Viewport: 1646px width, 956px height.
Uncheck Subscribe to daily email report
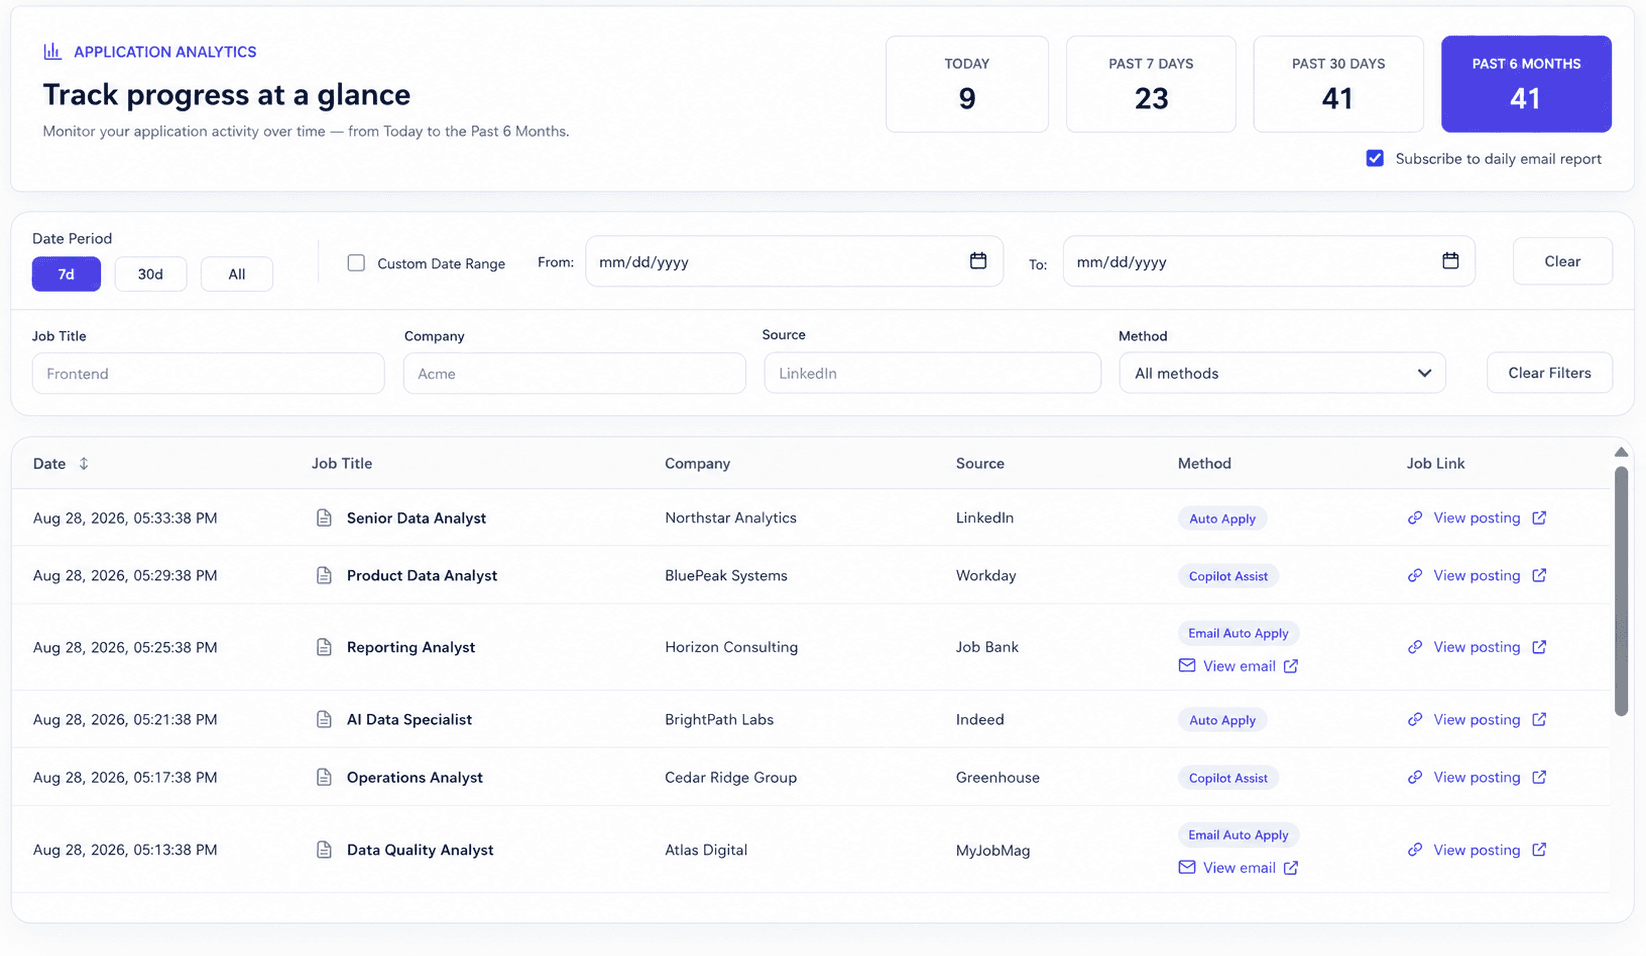[1375, 158]
